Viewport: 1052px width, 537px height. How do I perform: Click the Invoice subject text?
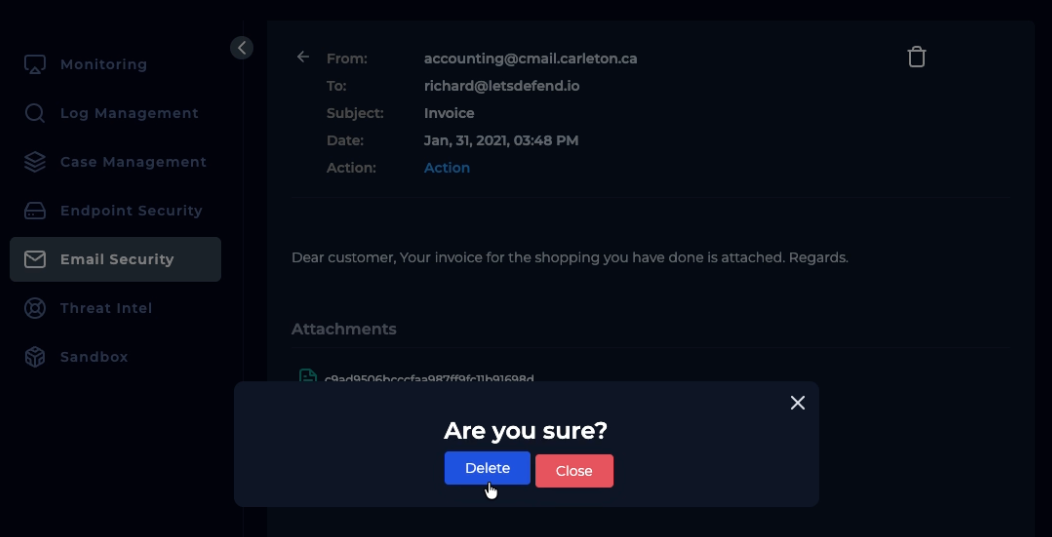449,113
